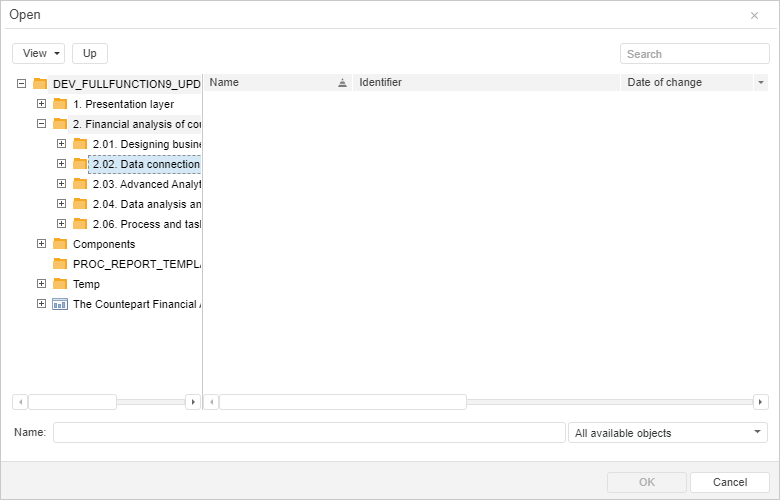
Task: Collapse the 2. Financial analysis node
Action: pyautogui.click(x=41, y=124)
